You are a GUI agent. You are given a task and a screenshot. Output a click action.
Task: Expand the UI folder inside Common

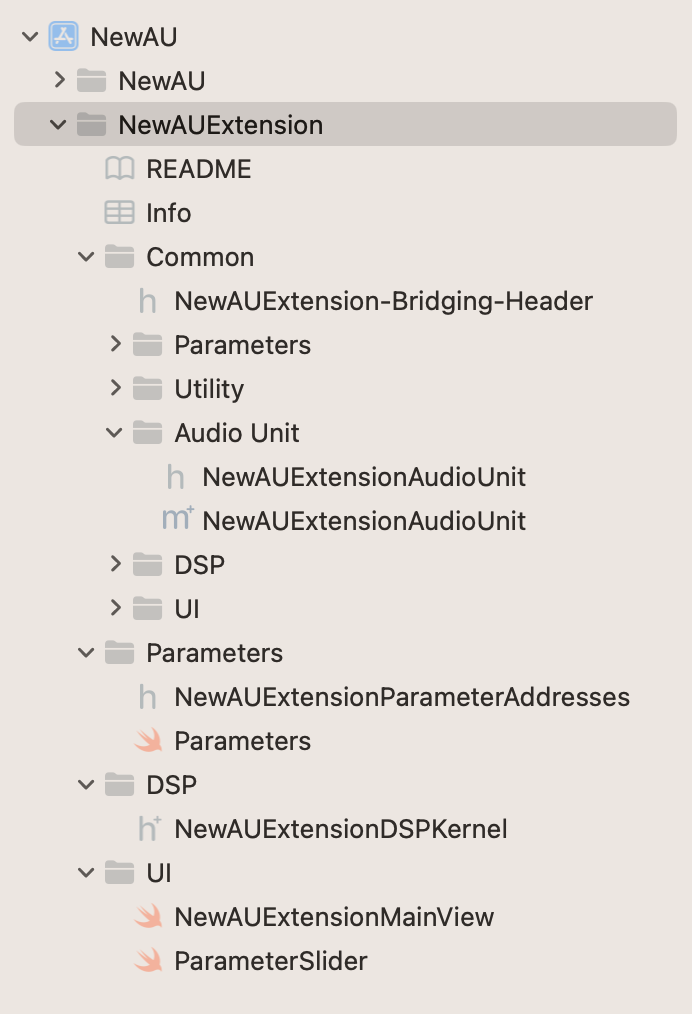[115, 608]
